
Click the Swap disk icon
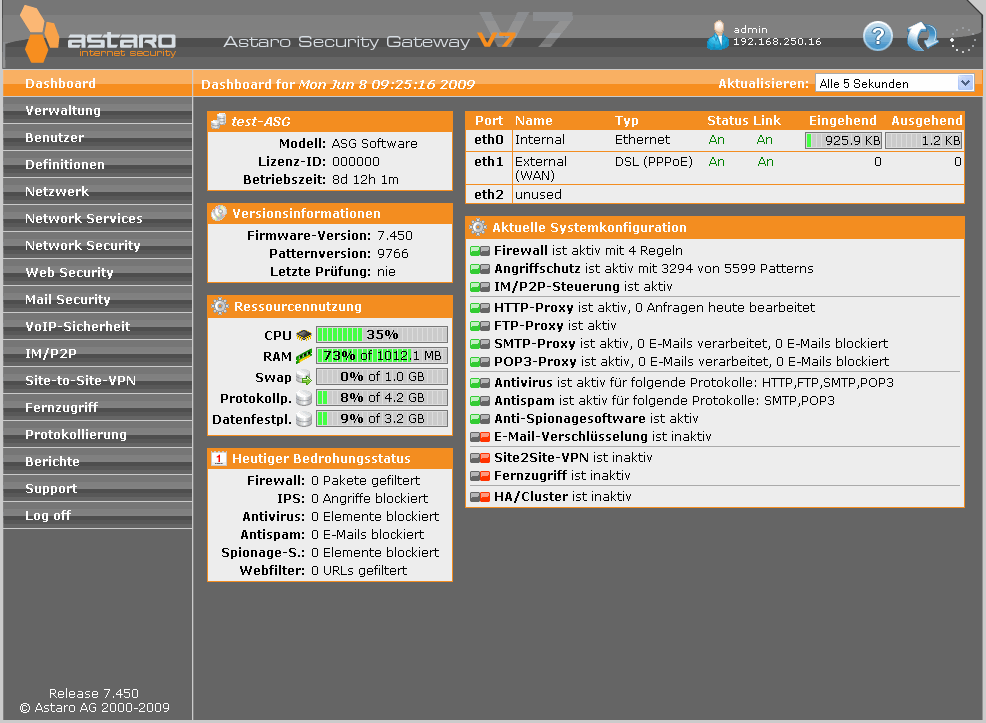304,377
